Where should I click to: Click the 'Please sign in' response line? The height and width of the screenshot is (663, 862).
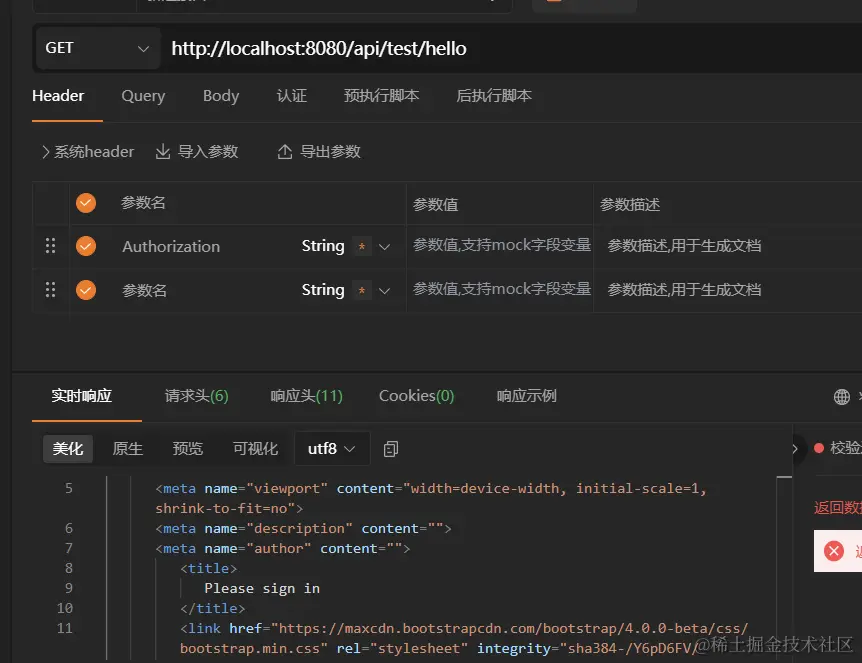tap(262, 588)
